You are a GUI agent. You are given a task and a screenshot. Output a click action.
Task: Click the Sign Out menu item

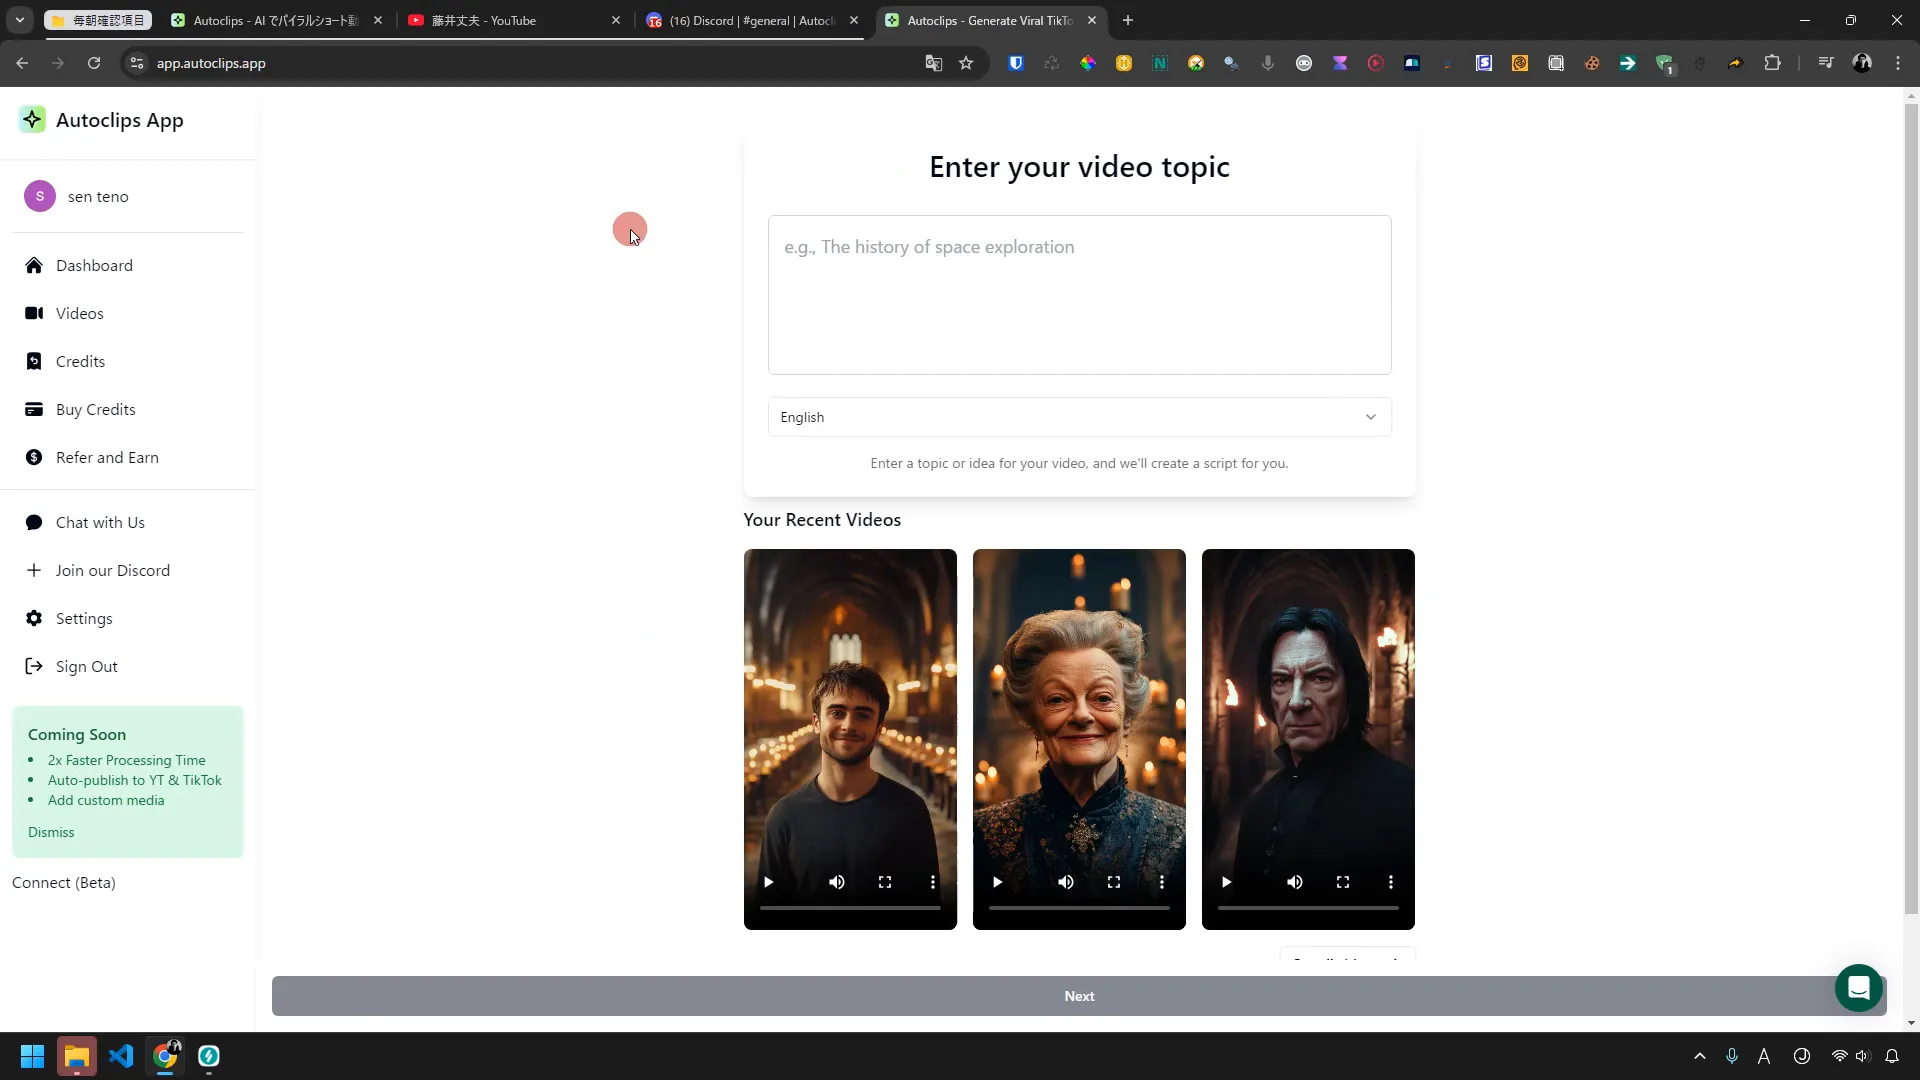(x=86, y=666)
